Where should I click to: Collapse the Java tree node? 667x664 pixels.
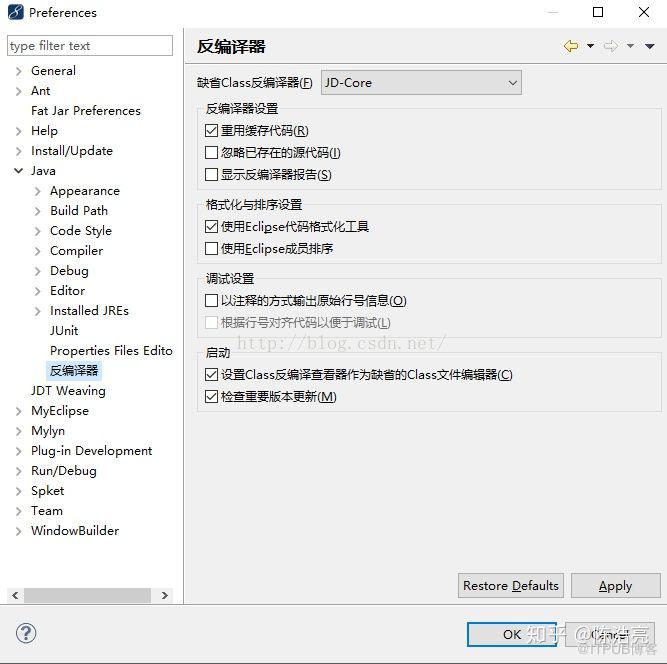[x=18, y=171]
